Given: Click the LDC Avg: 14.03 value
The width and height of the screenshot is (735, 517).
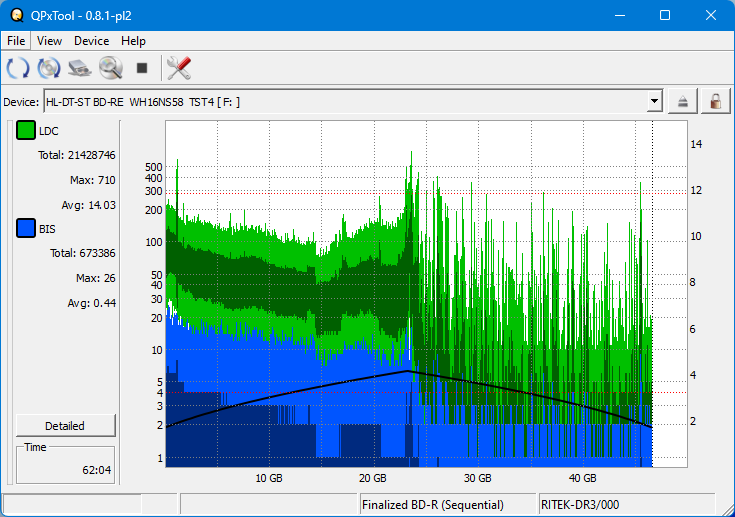Looking at the screenshot, I should [x=88, y=205].
